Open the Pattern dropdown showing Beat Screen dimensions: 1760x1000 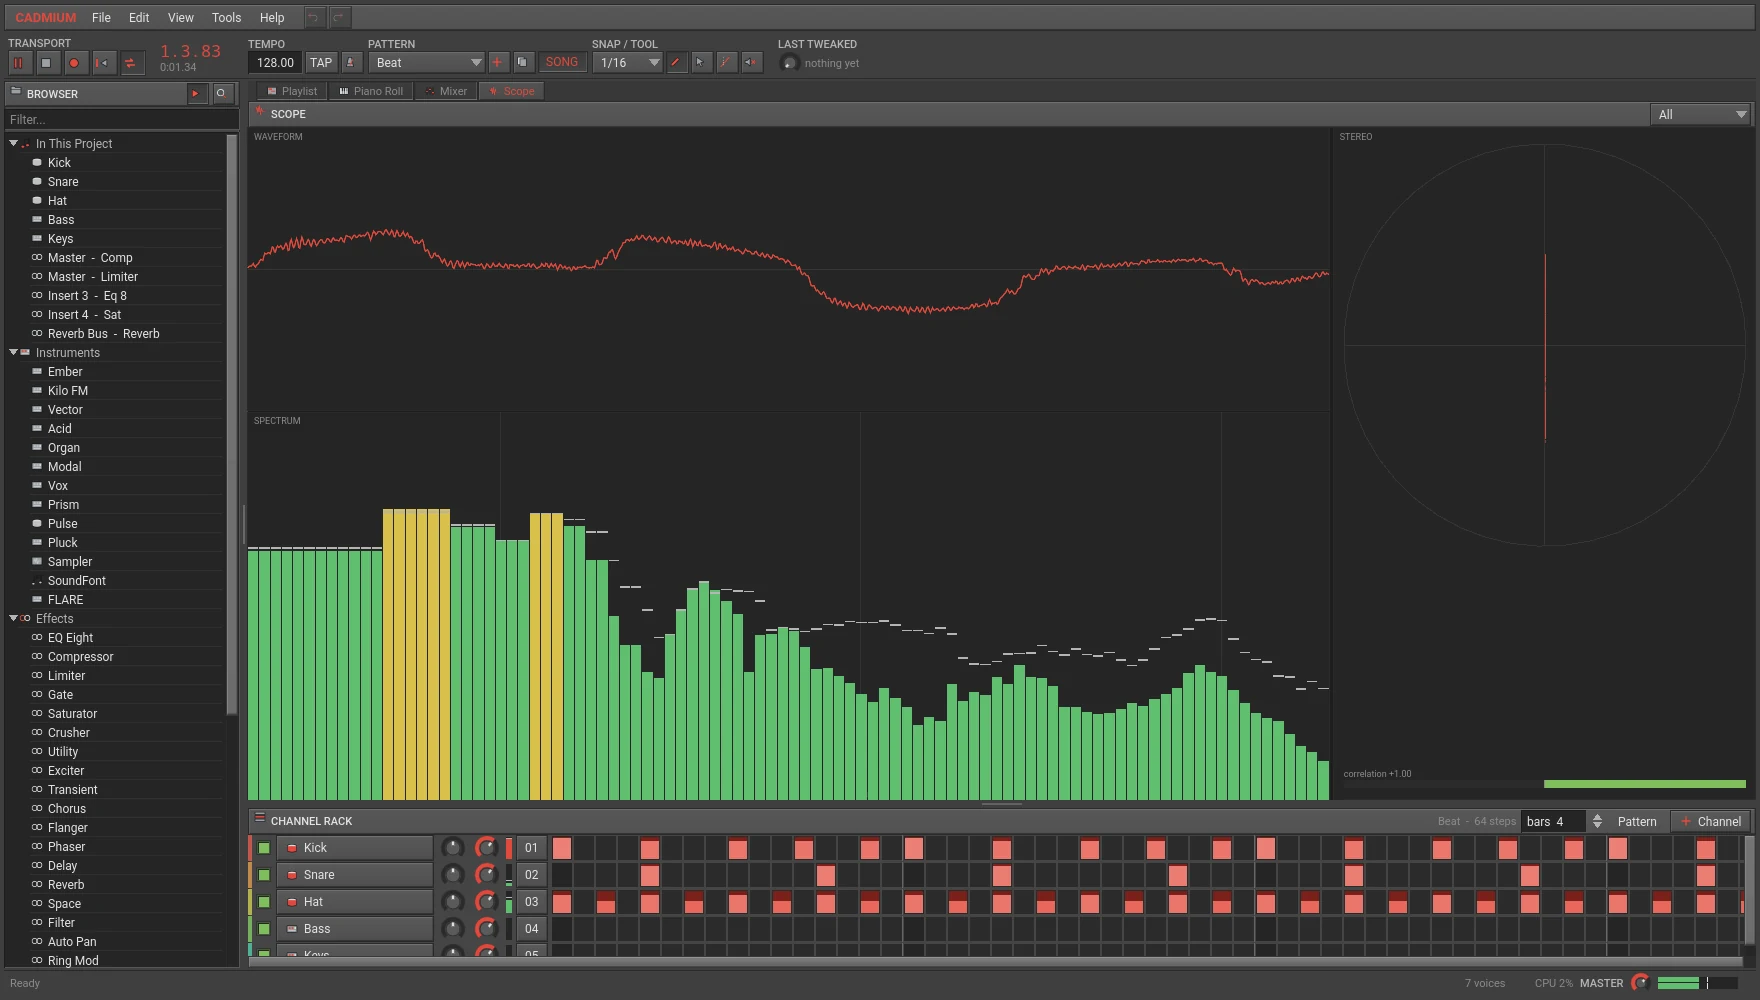point(426,62)
